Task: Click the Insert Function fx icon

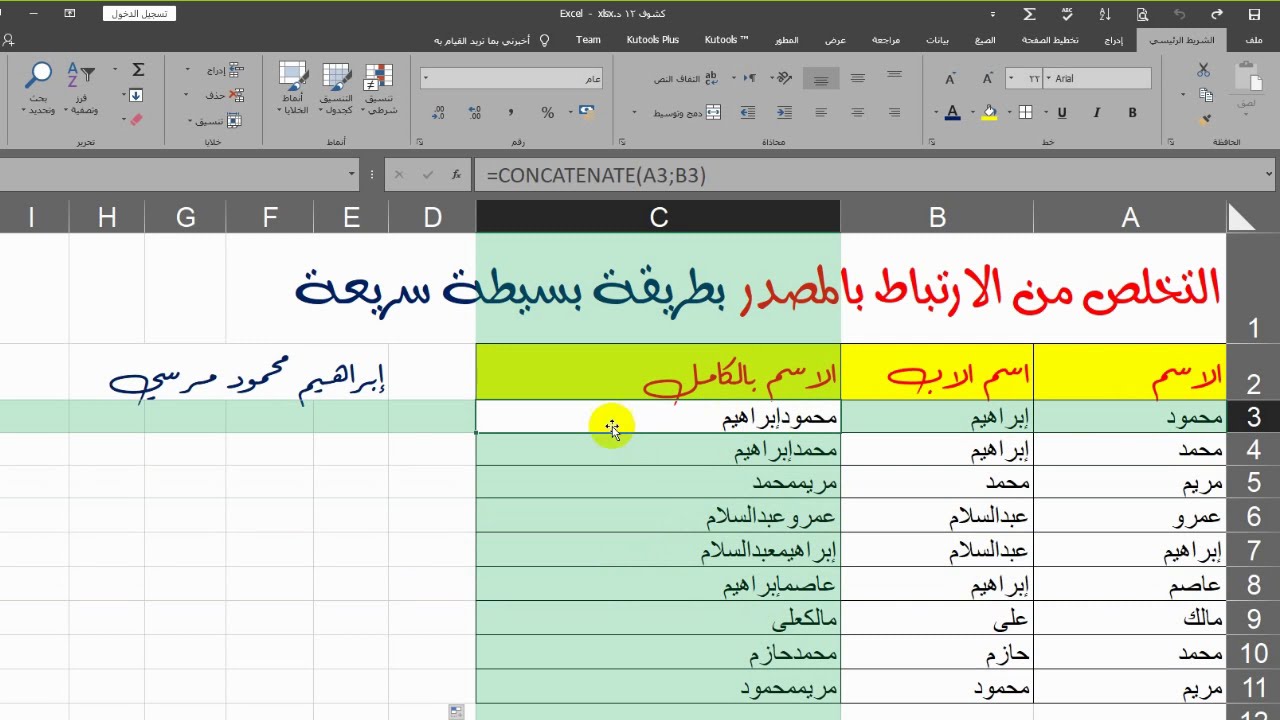Action: pos(456,175)
